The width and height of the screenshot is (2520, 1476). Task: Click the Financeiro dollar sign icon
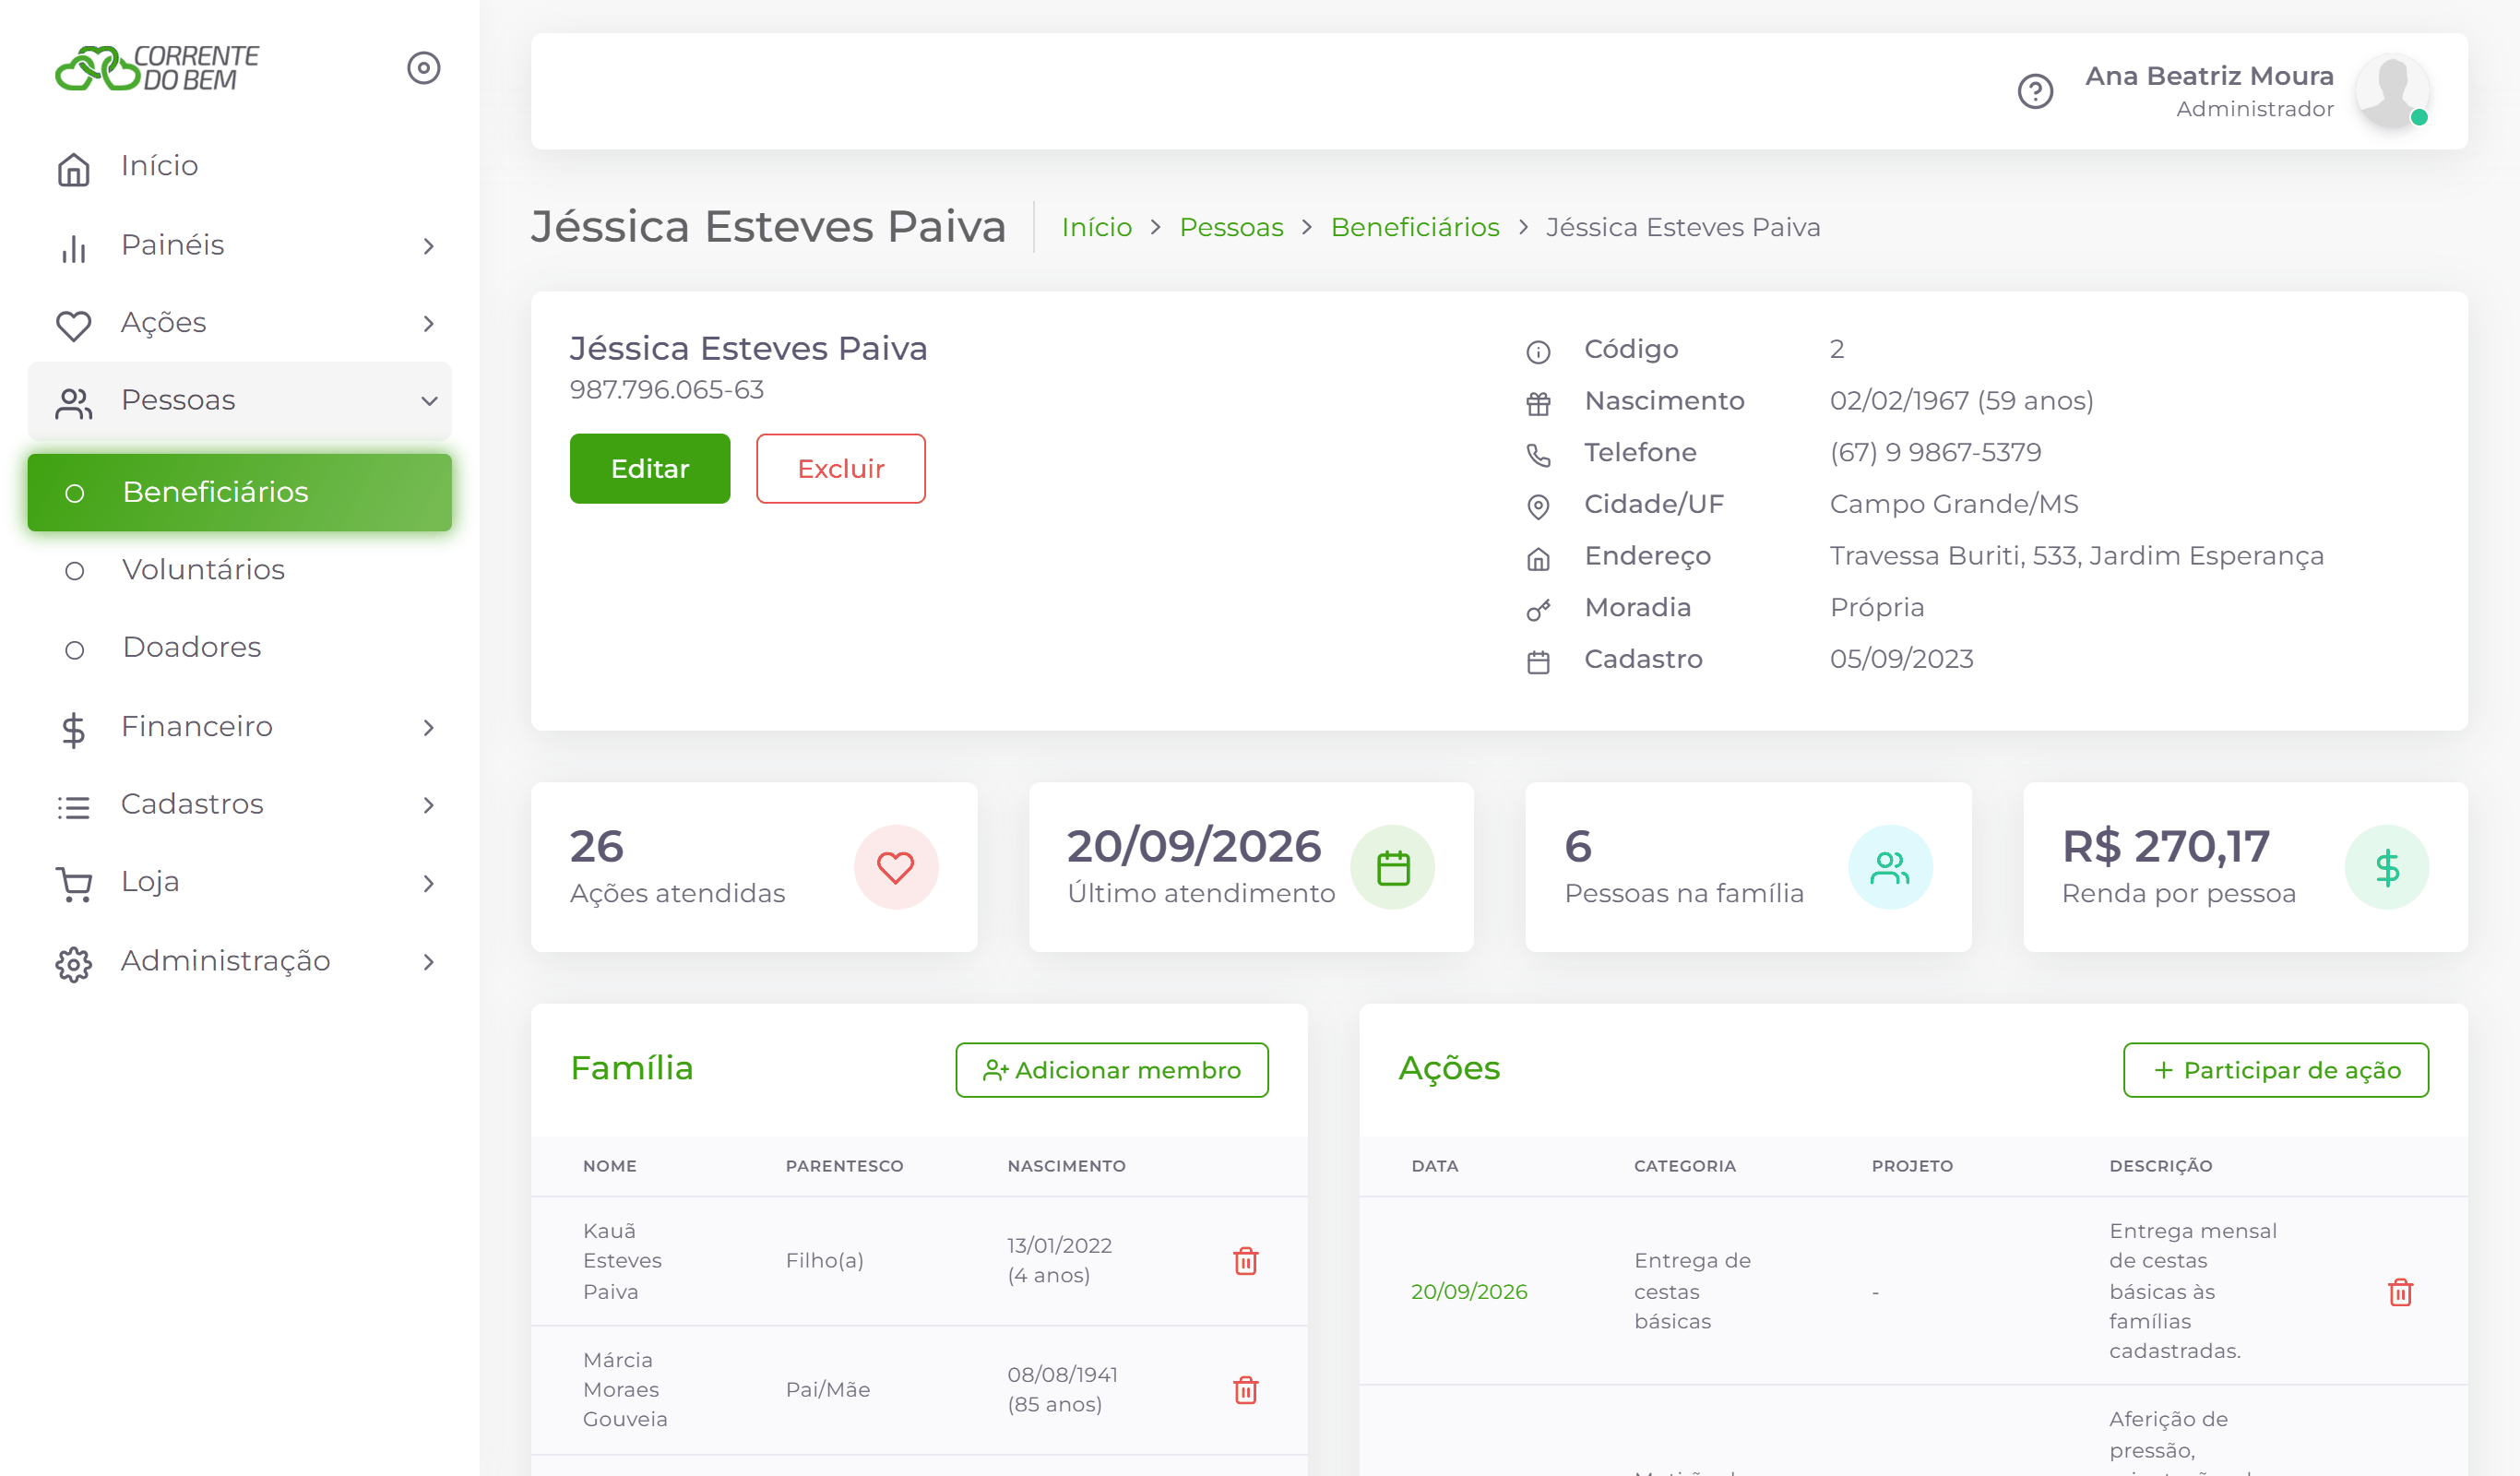pos(74,729)
